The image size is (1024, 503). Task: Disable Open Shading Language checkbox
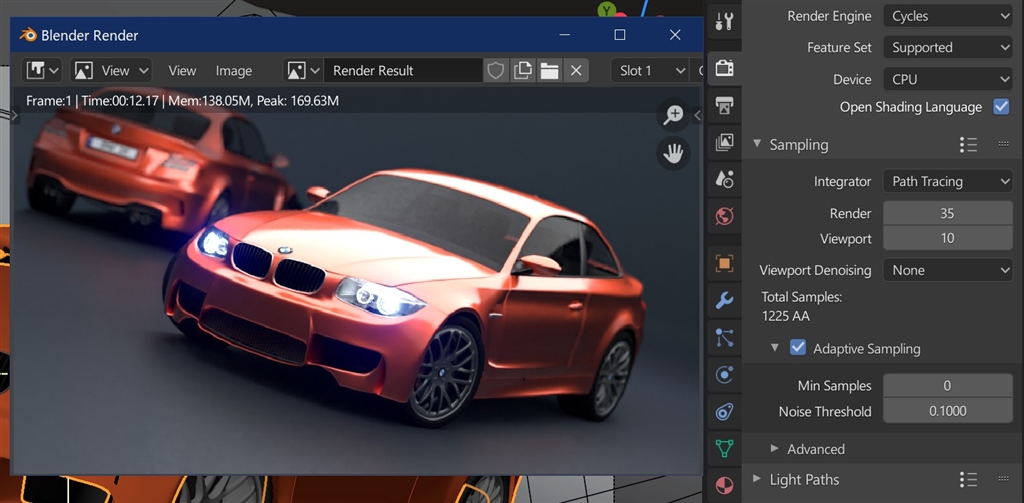[x=1001, y=107]
